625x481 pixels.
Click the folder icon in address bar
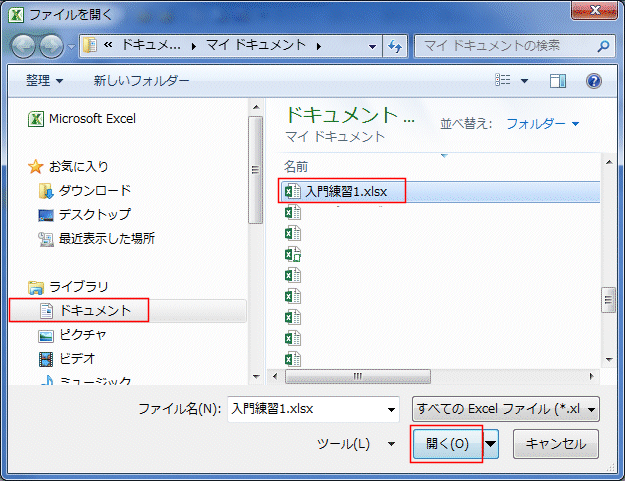click(x=90, y=45)
